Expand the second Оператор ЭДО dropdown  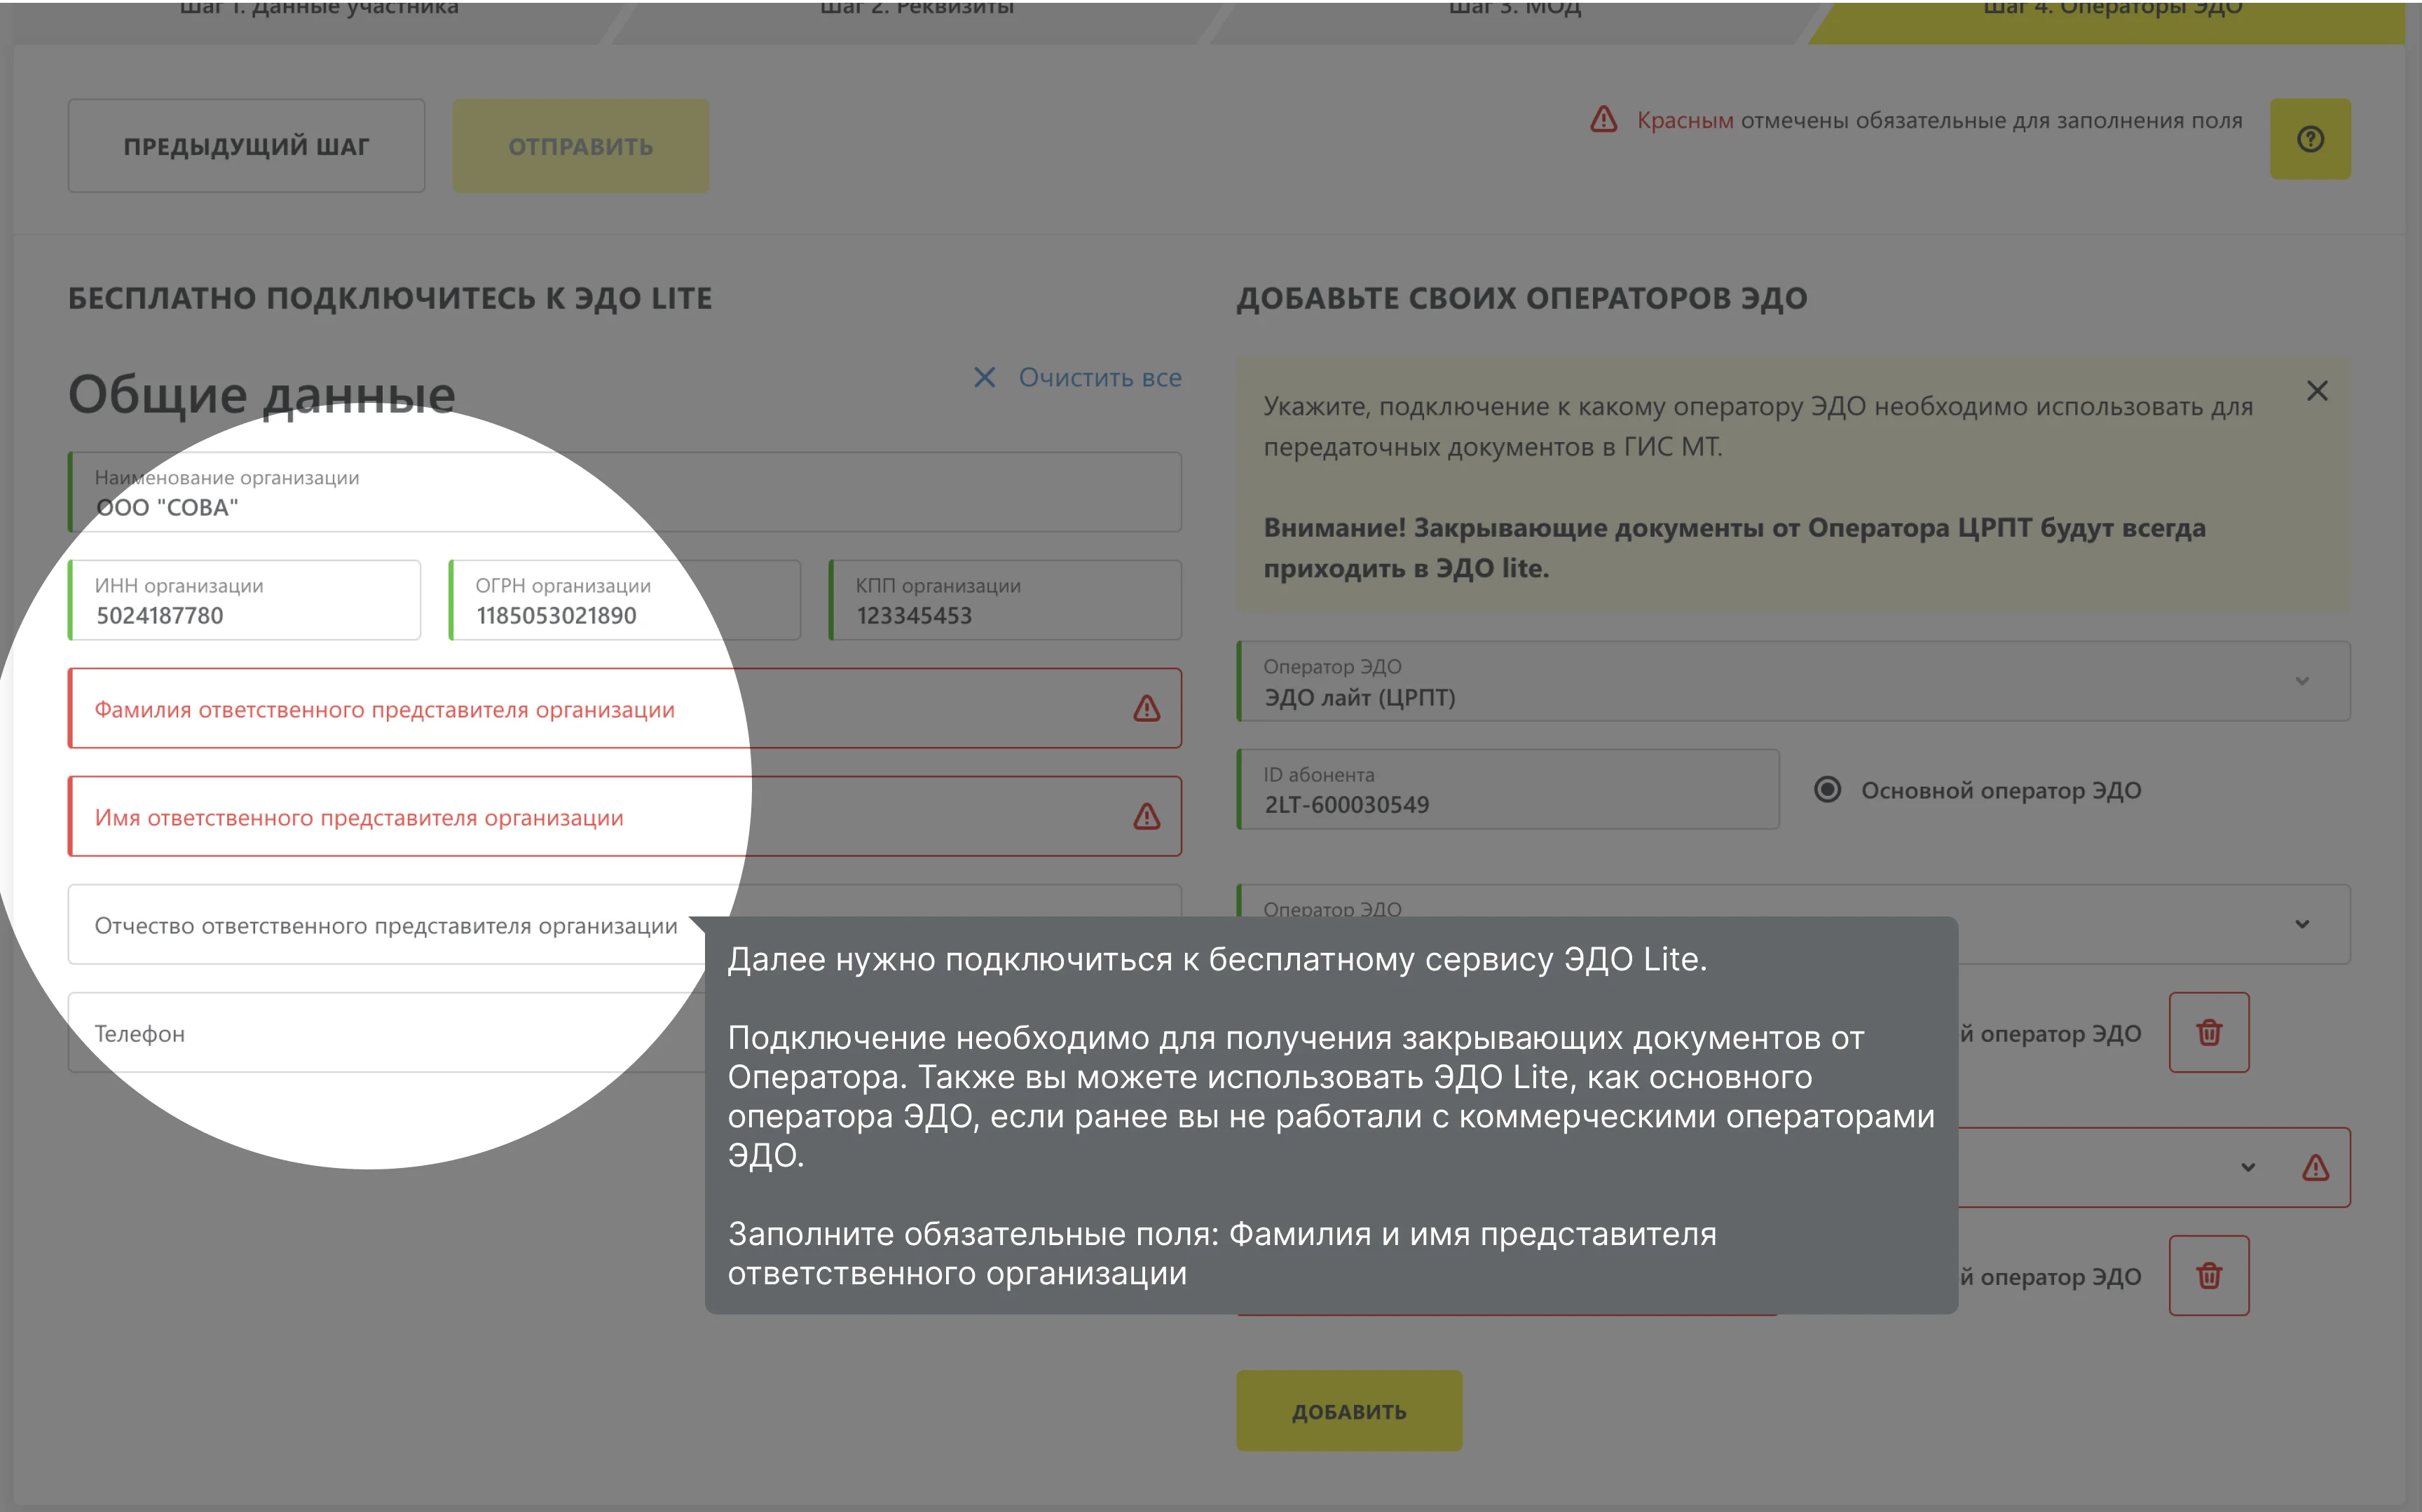point(2302,924)
